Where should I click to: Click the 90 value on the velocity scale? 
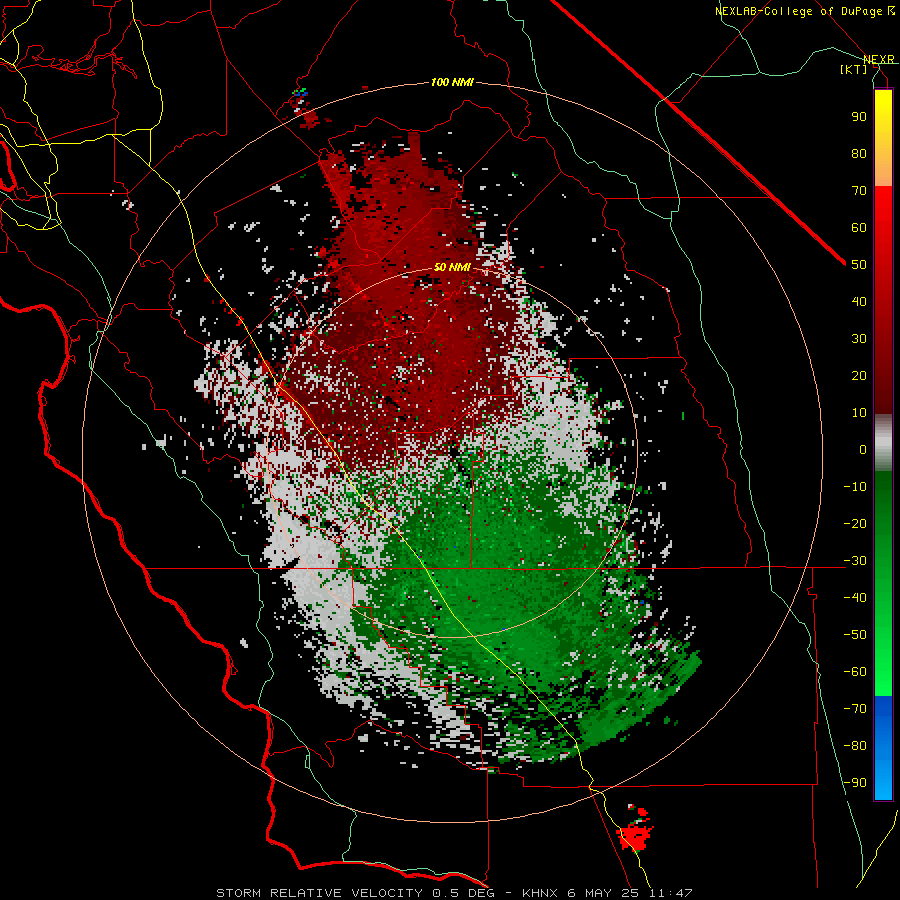click(x=859, y=117)
